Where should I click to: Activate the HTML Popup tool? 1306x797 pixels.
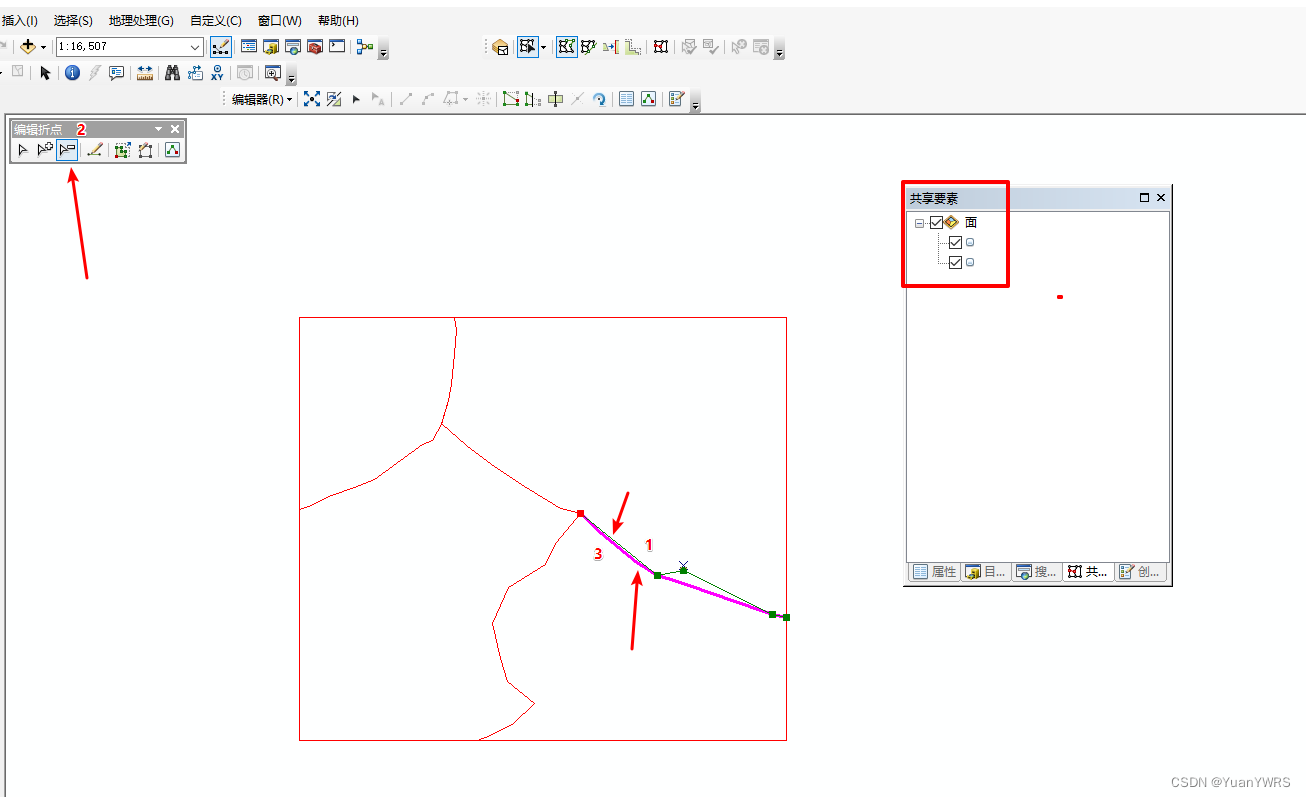pyautogui.click(x=116, y=73)
